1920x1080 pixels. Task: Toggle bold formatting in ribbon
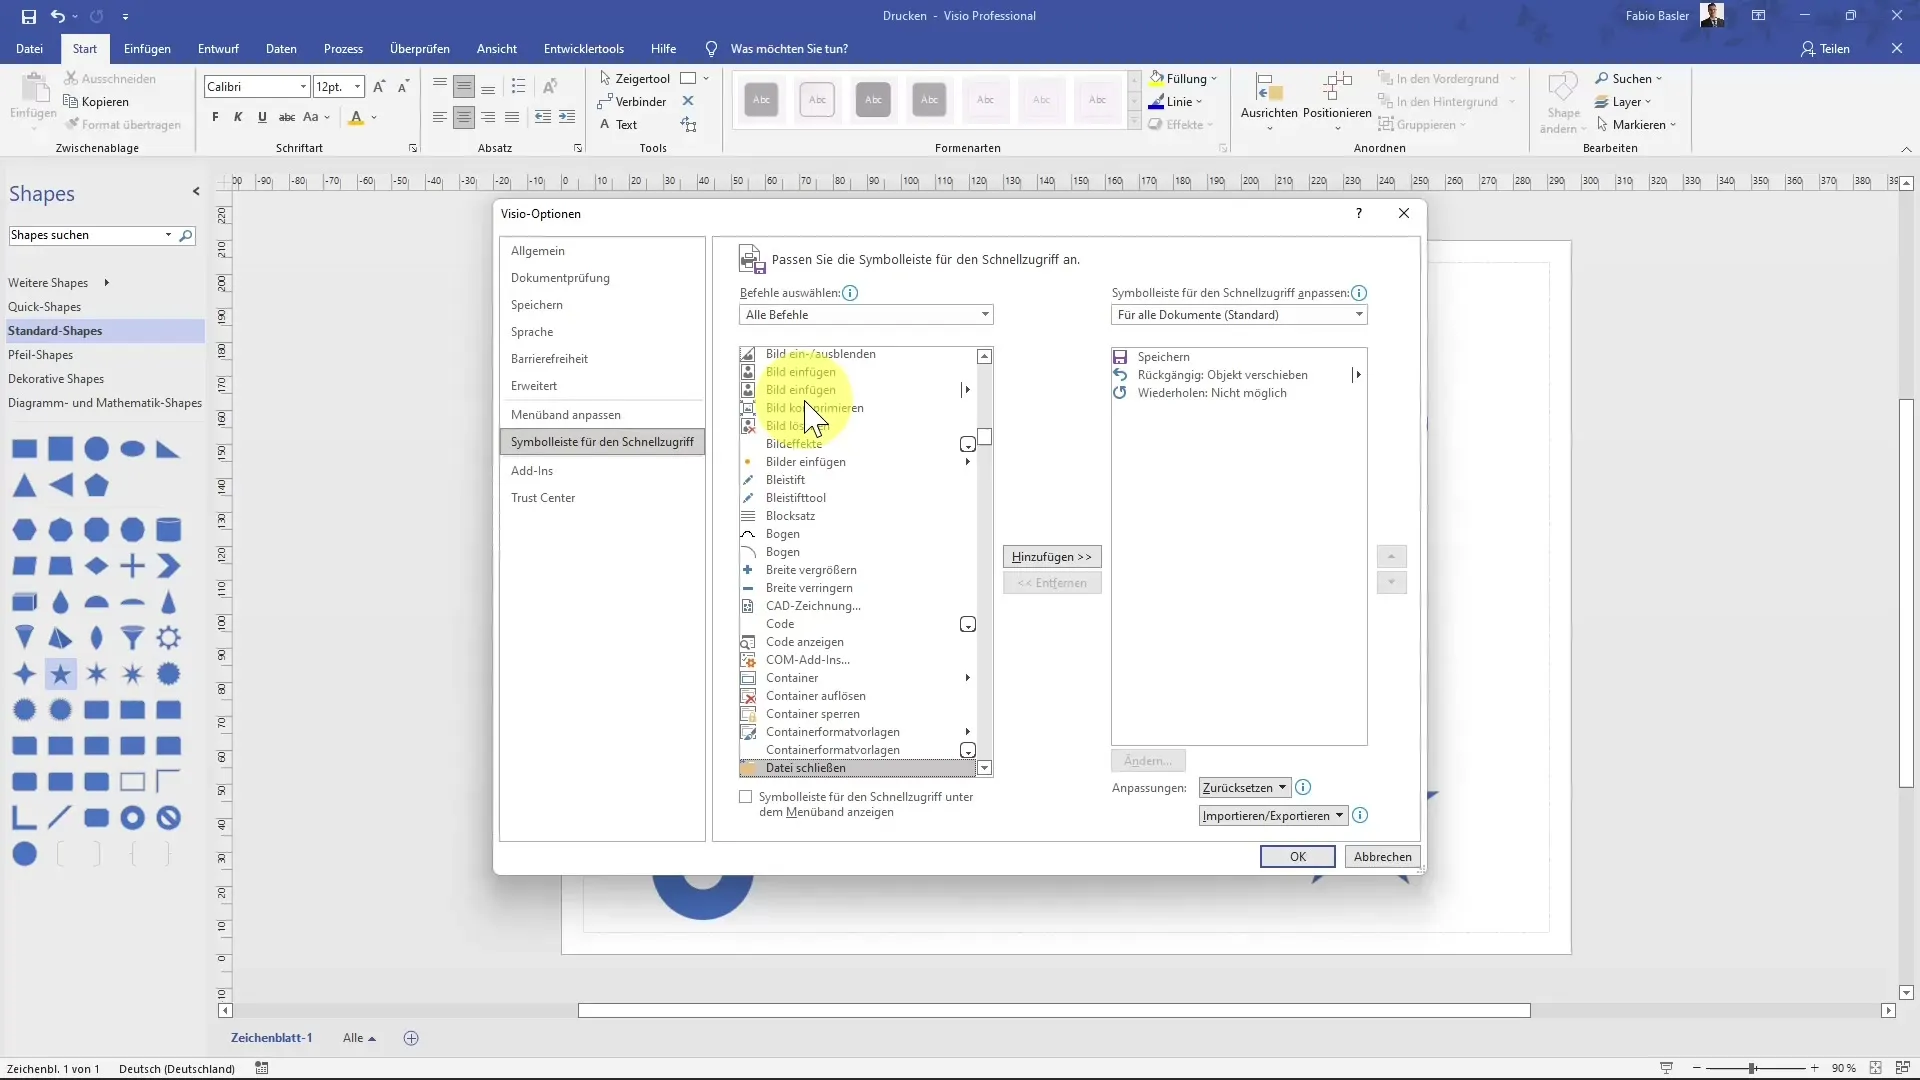pyautogui.click(x=215, y=117)
